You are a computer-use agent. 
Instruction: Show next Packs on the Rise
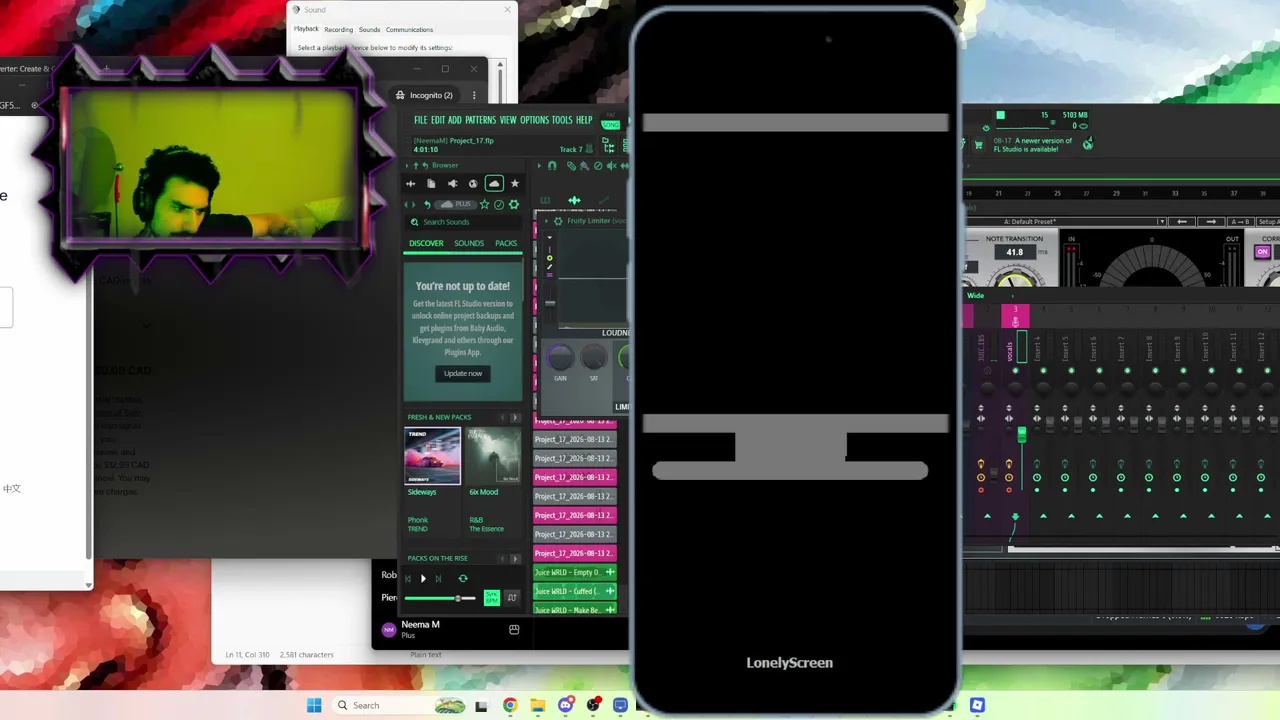click(515, 558)
